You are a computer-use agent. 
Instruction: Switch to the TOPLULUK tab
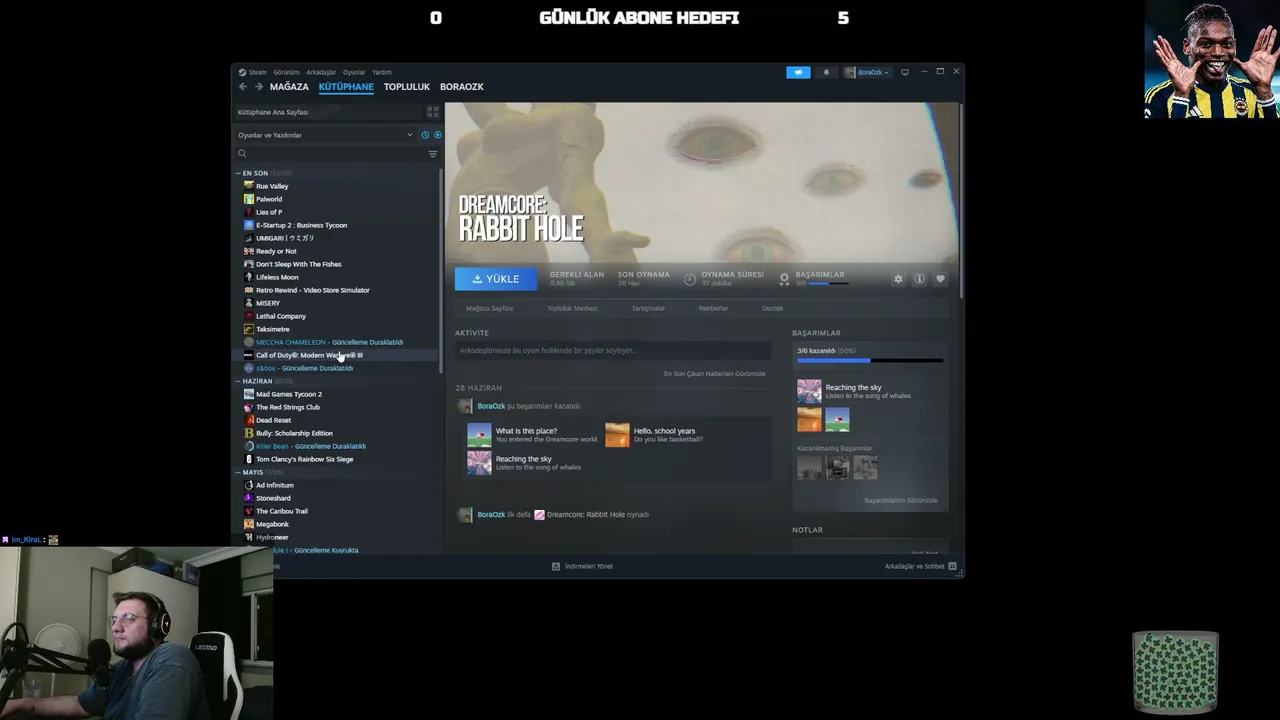point(407,87)
